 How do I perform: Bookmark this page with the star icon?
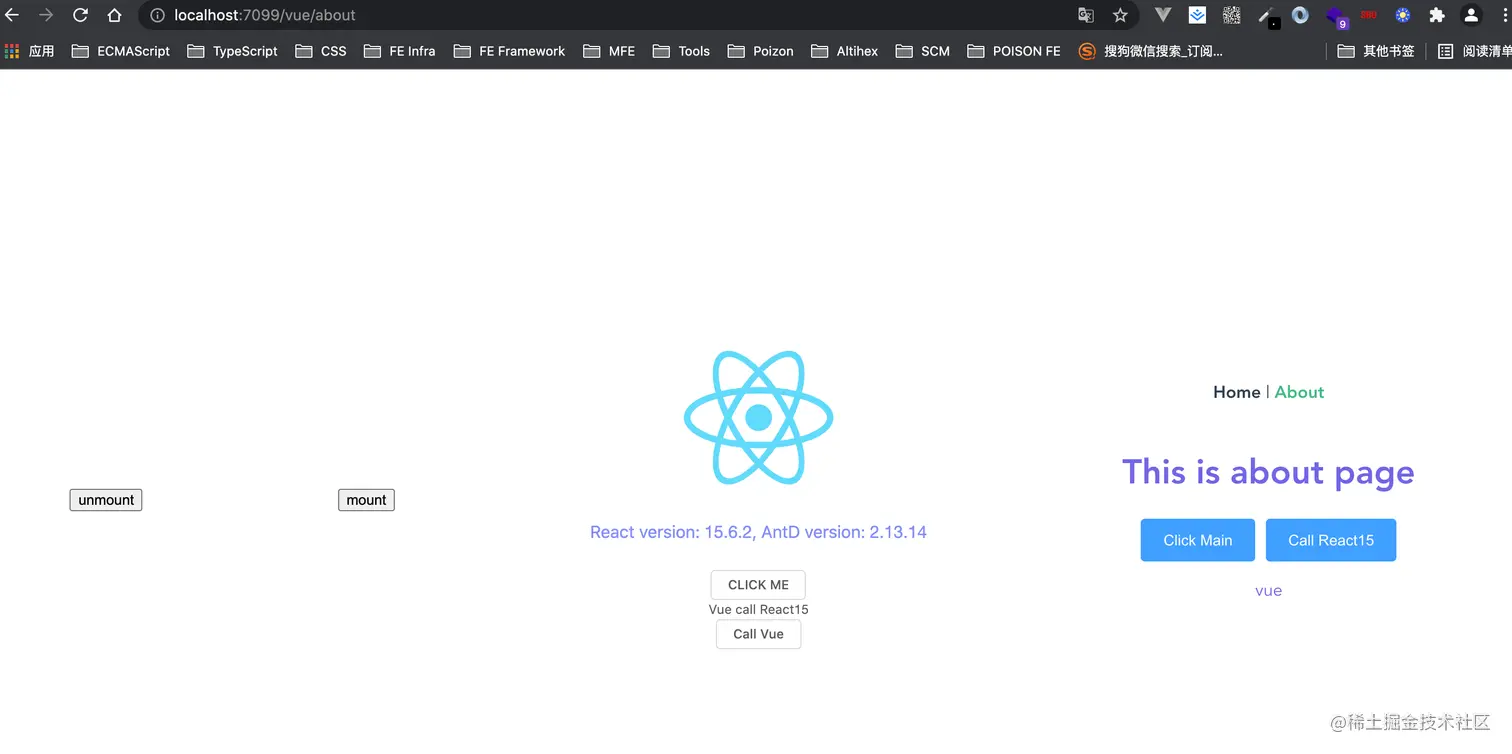tap(1120, 15)
